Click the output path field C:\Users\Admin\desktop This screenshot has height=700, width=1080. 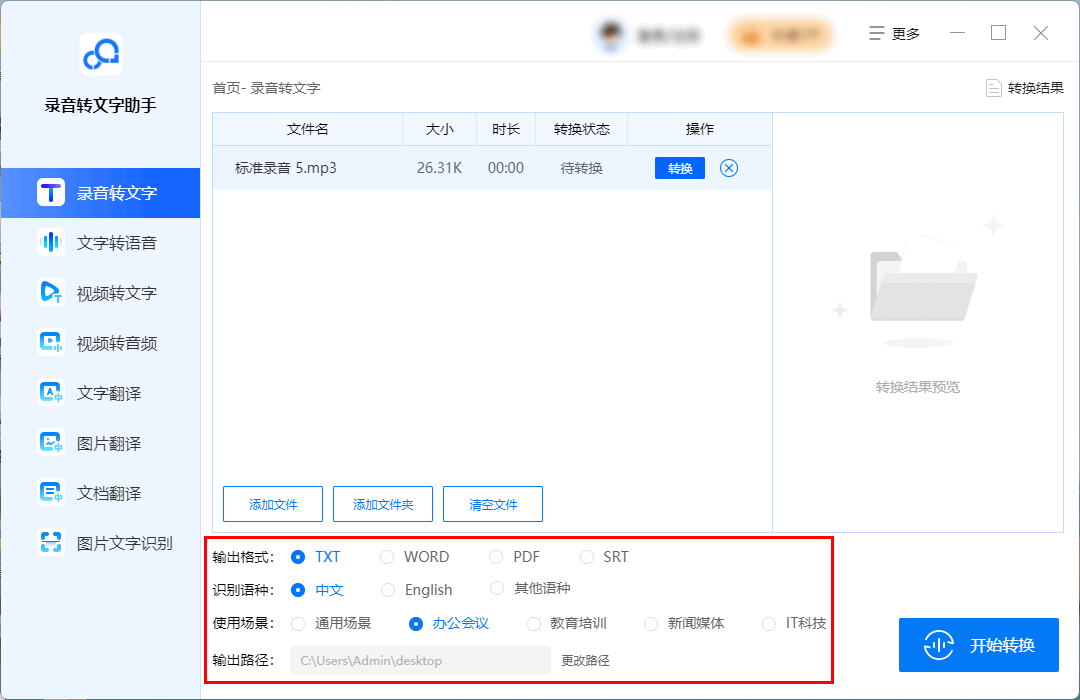[420, 660]
